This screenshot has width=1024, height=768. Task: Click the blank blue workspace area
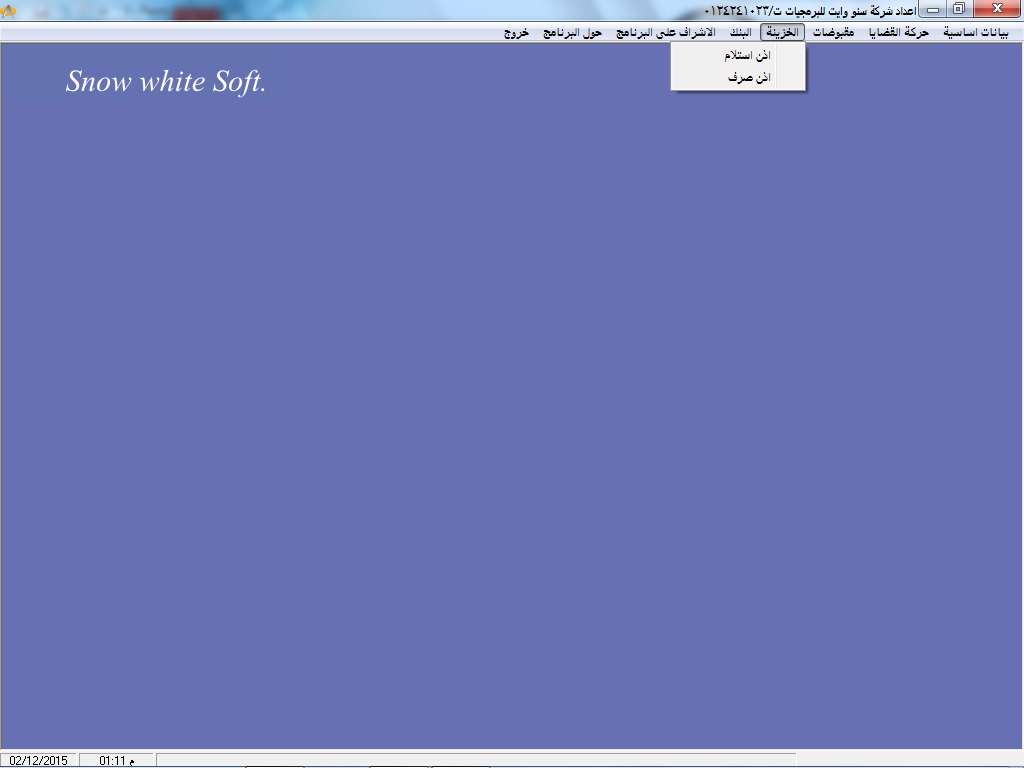pos(500,400)
